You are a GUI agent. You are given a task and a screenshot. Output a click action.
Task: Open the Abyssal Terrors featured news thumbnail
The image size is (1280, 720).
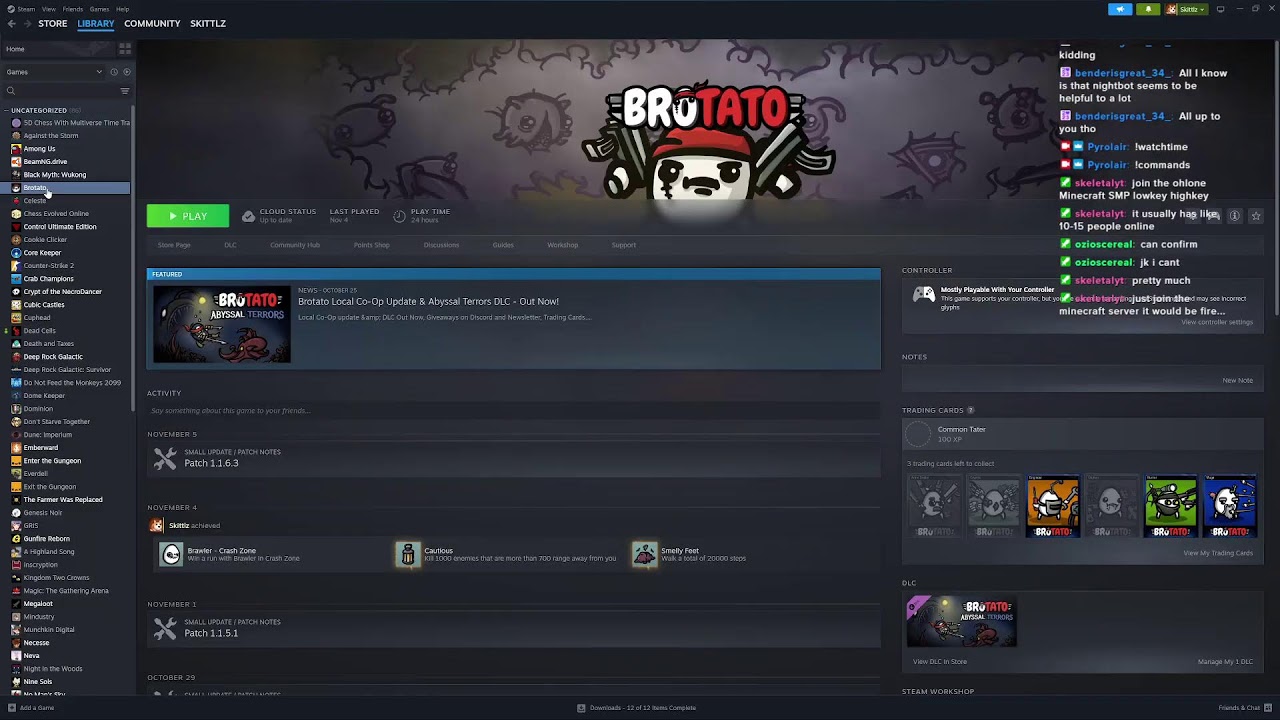pyautogui.click(x=222, y=325)
